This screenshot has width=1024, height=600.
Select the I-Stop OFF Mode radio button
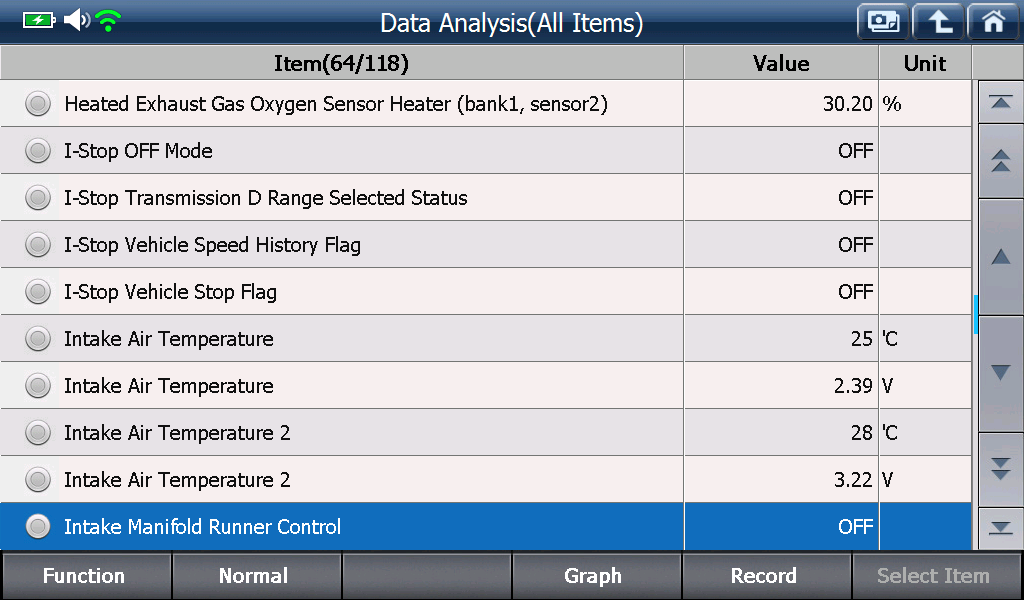coord(38,151)
